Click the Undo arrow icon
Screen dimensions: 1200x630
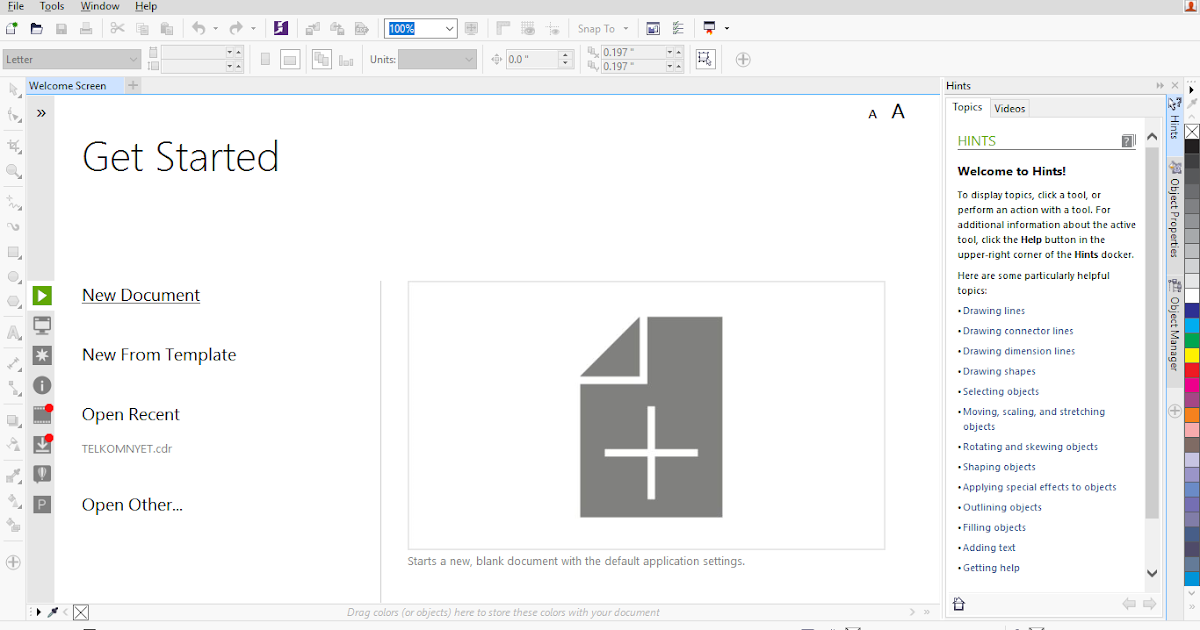[198, 29]
